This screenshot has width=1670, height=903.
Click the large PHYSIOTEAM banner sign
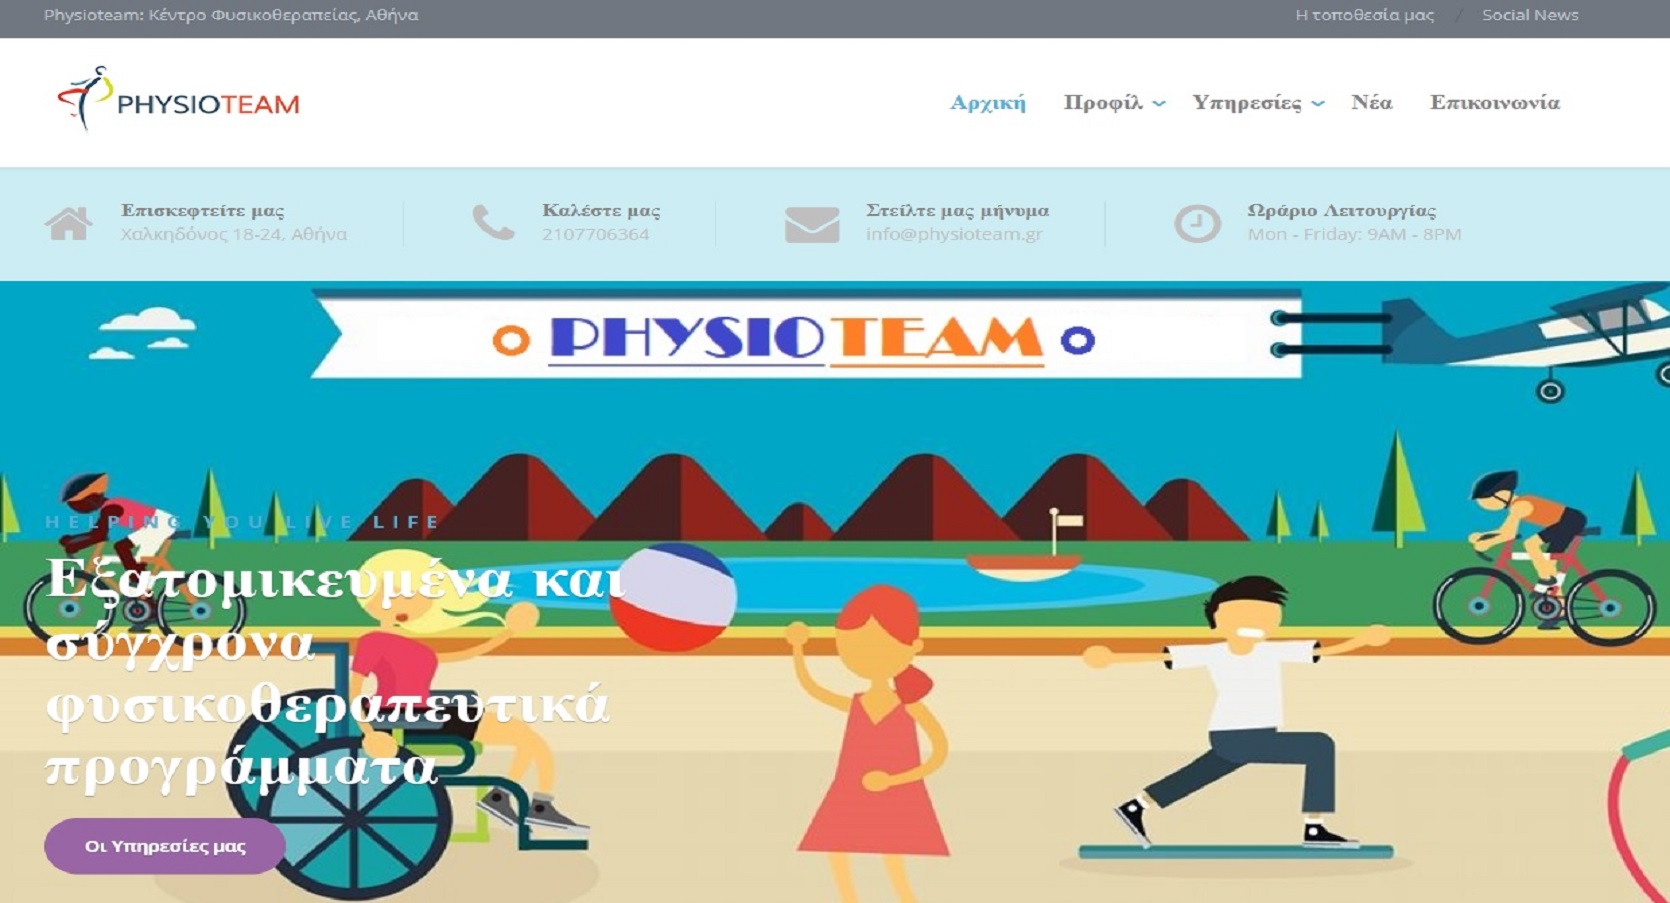point(795,338)
